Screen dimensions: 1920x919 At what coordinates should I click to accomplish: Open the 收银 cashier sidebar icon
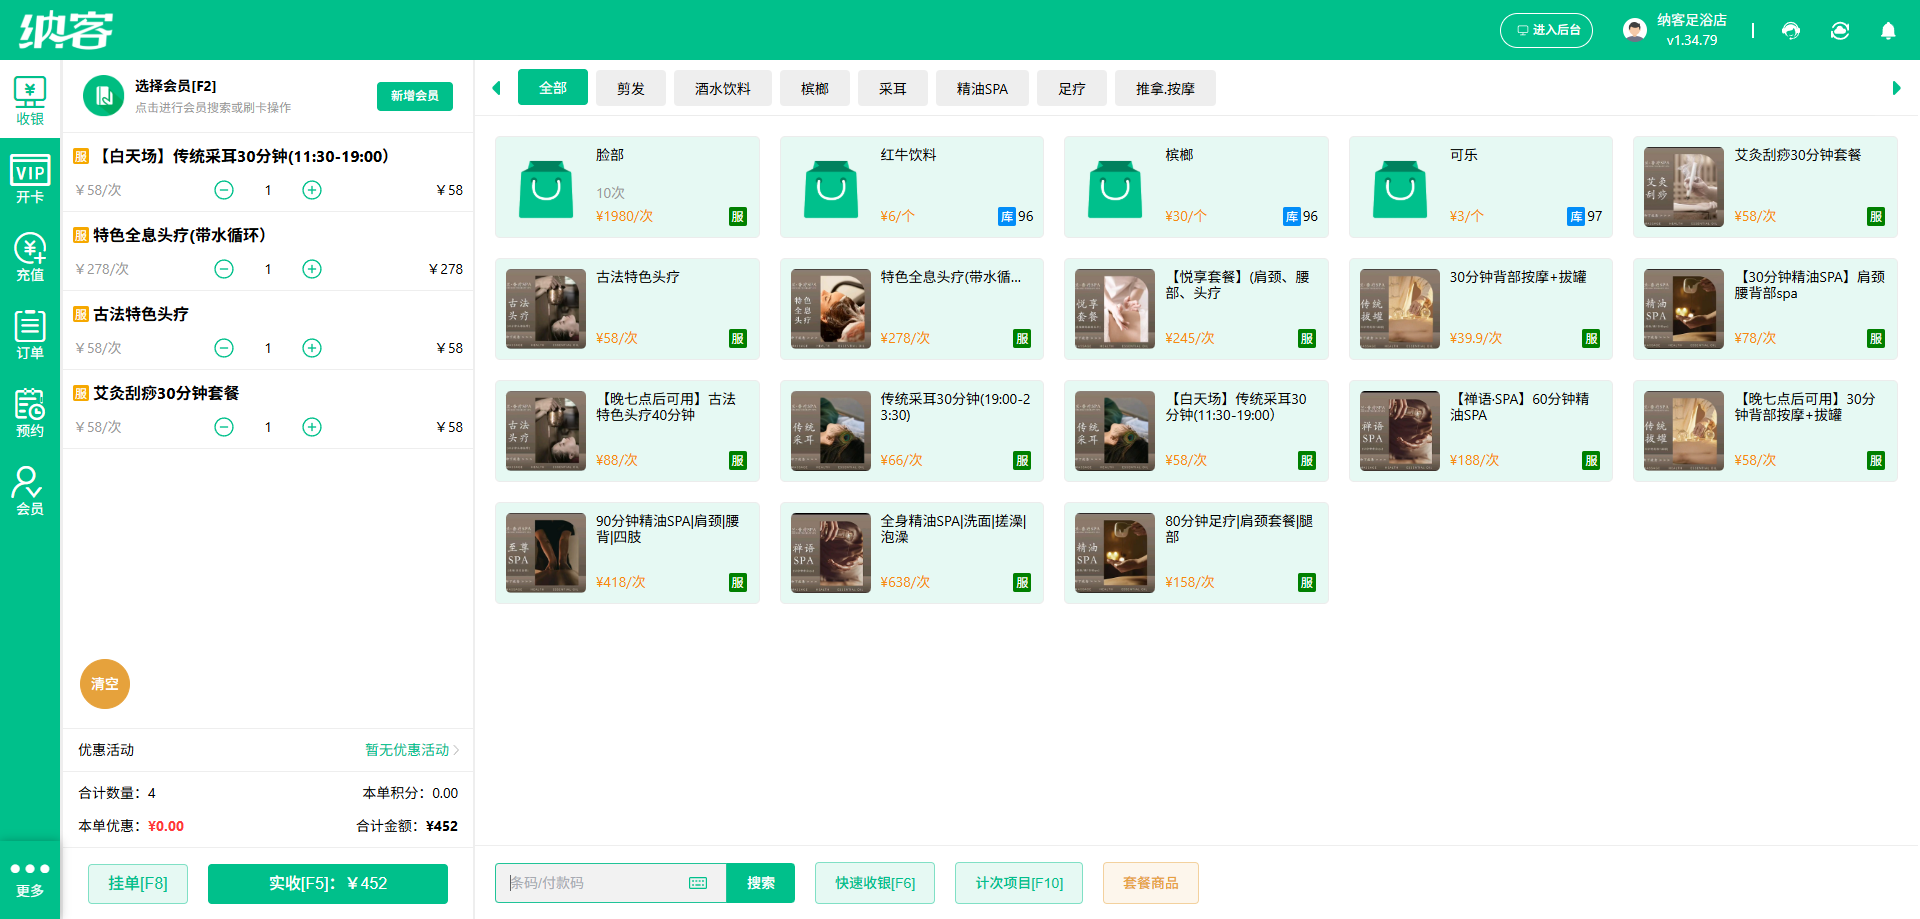point(30,100)
